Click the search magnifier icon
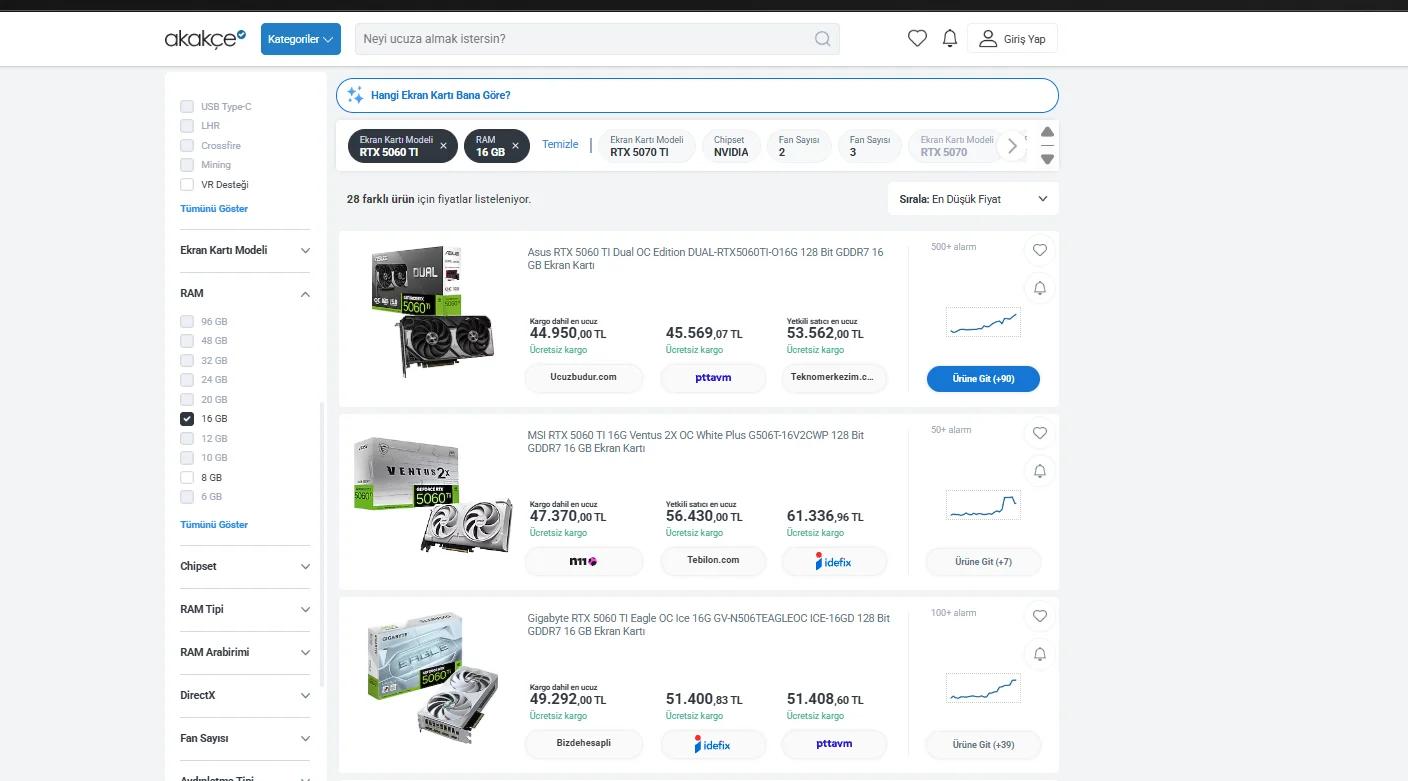Screen dimensions: 1408x781 pos(822,39)
